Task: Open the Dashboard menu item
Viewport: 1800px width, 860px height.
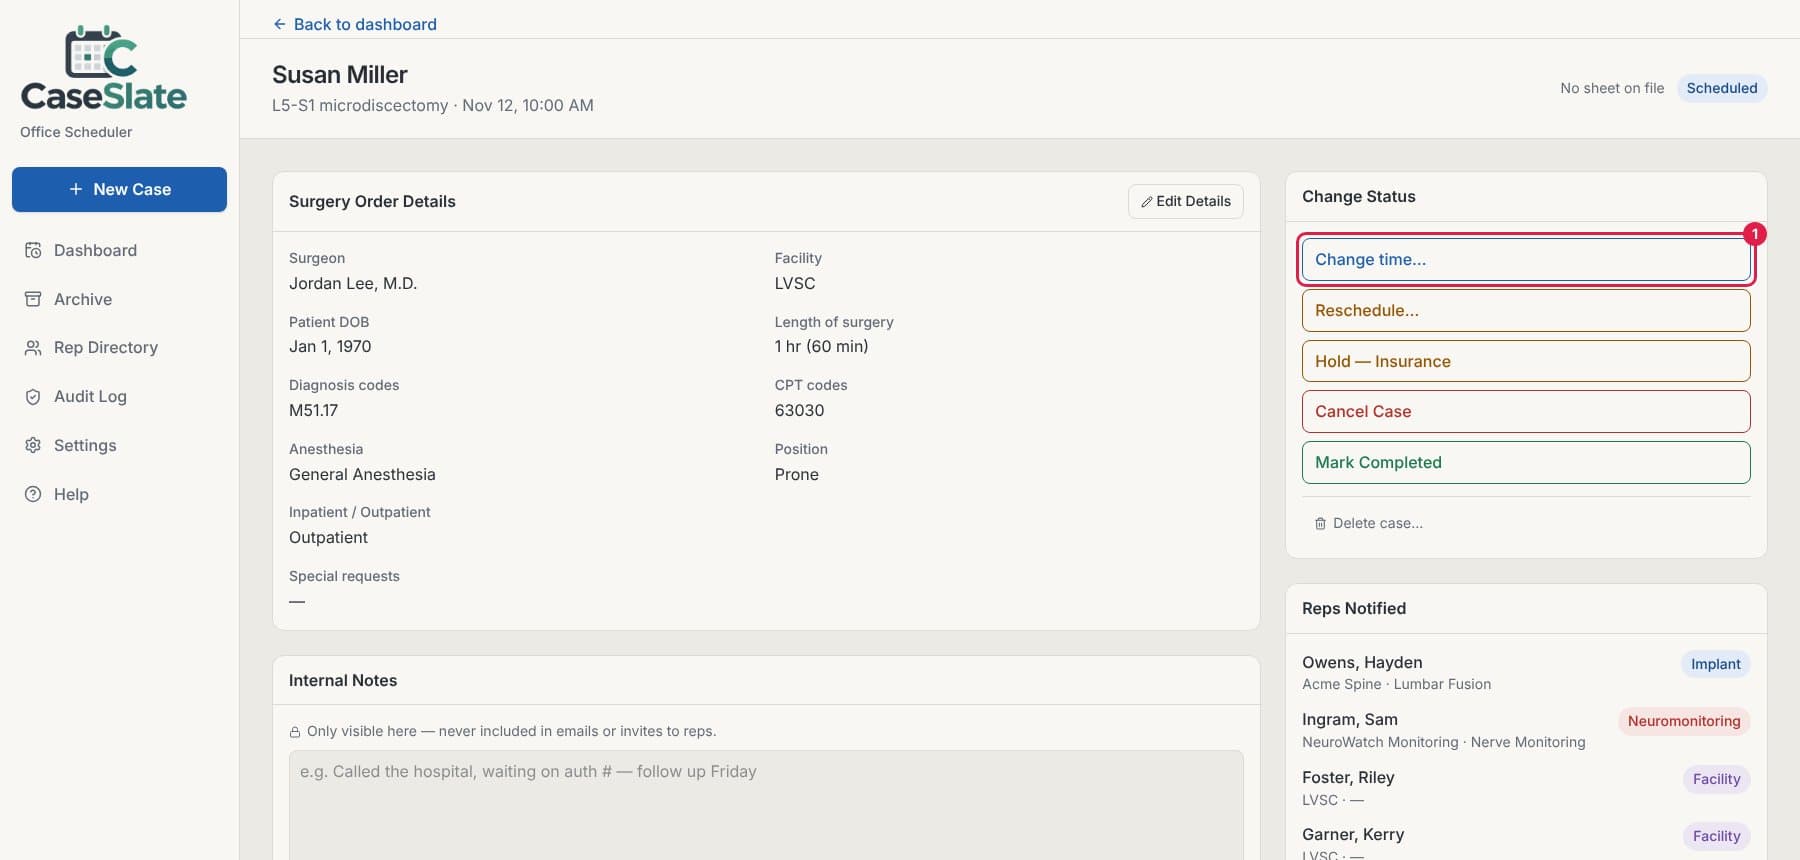Action: pyautogui.click(x=120, y=250)
